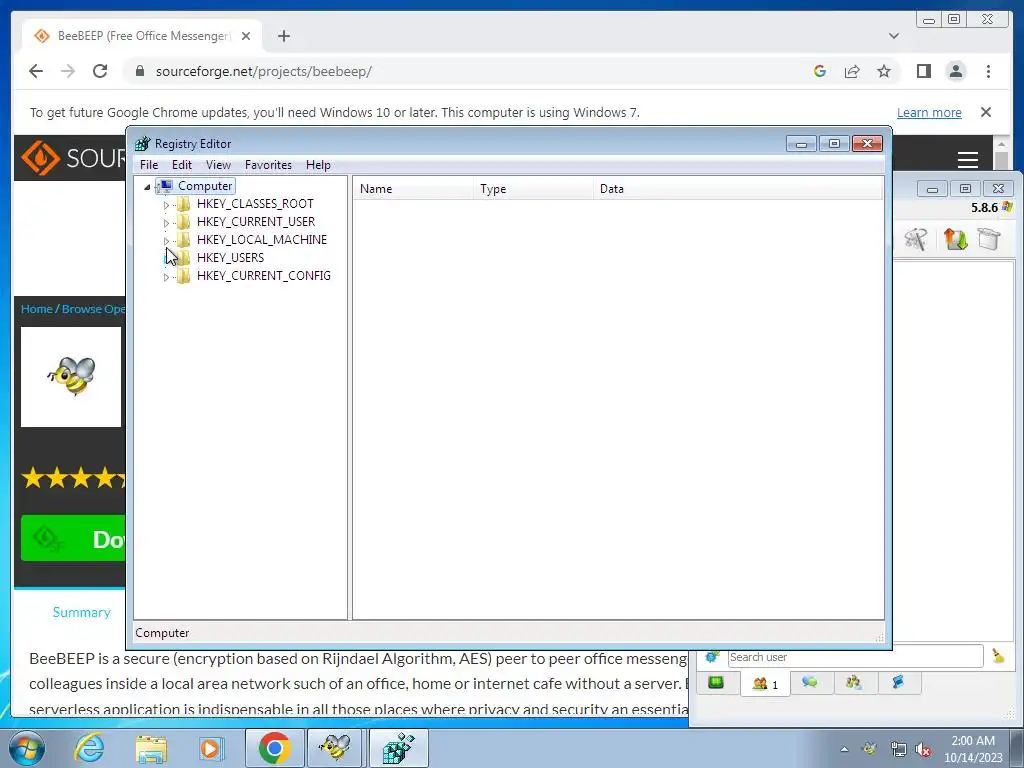Bookmark this page with the star icon
1024x768 pixels.
coord(884,71)
